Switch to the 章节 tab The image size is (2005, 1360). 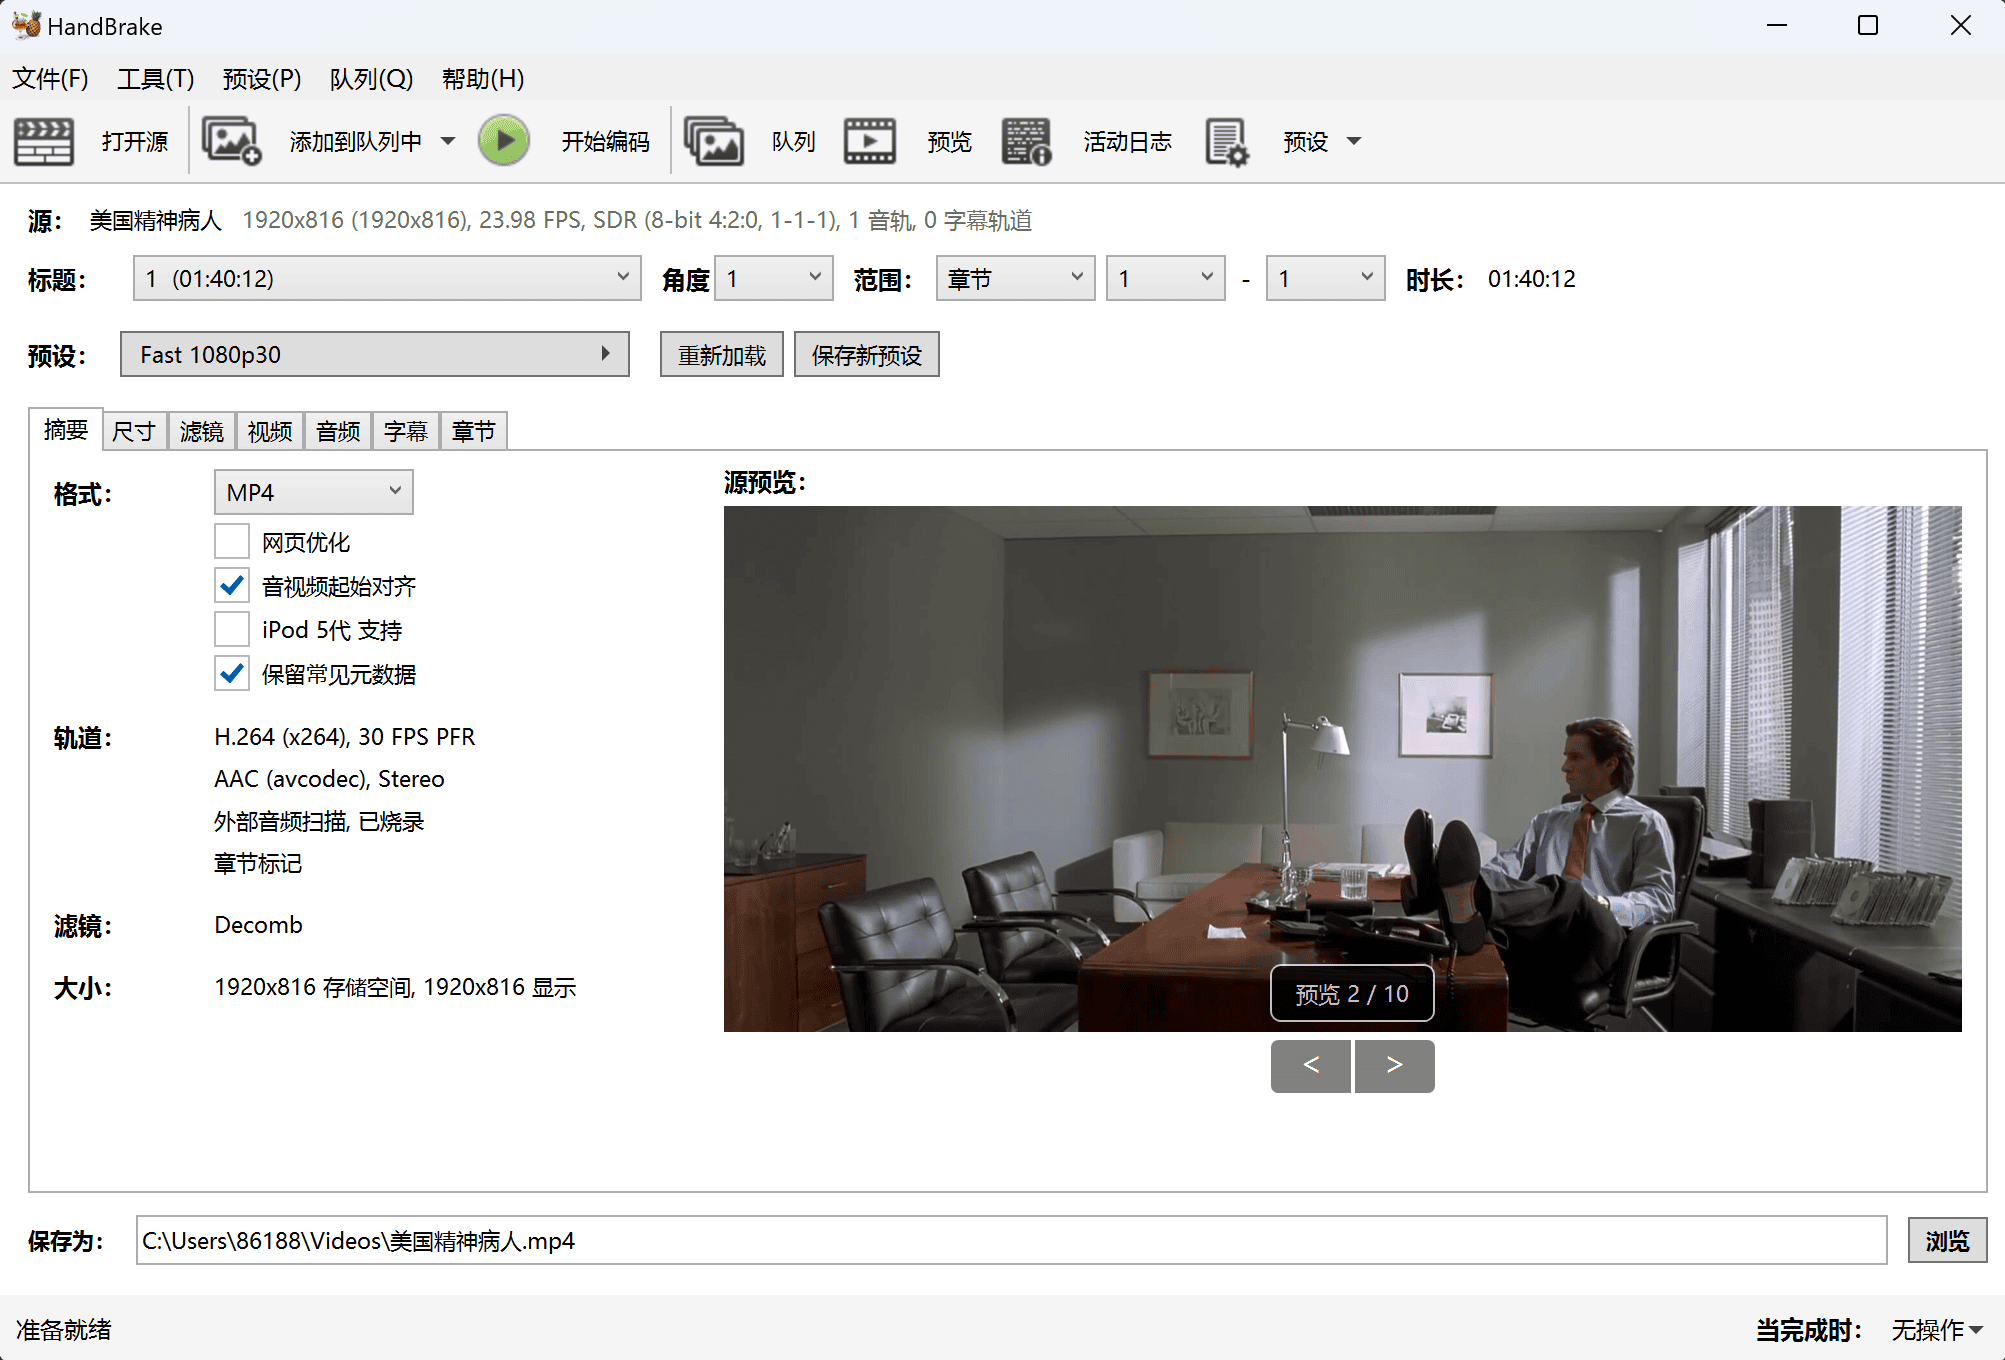click(x=474, y=432)
